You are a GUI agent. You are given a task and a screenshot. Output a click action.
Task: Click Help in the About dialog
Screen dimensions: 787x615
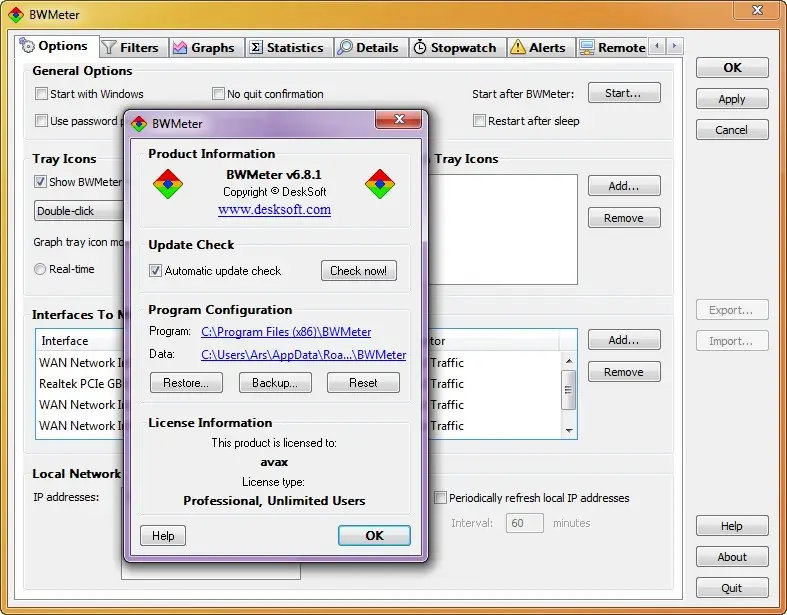(x=163, y=536)
